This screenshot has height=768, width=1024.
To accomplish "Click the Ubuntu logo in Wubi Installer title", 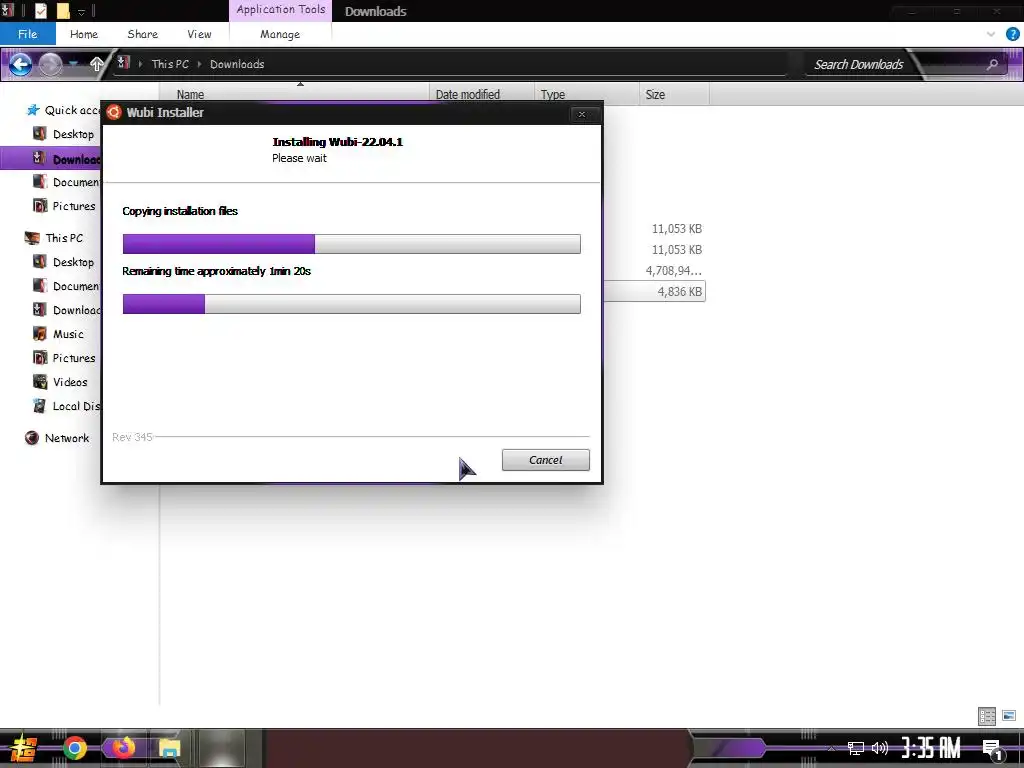I will (x=114, y=112).
